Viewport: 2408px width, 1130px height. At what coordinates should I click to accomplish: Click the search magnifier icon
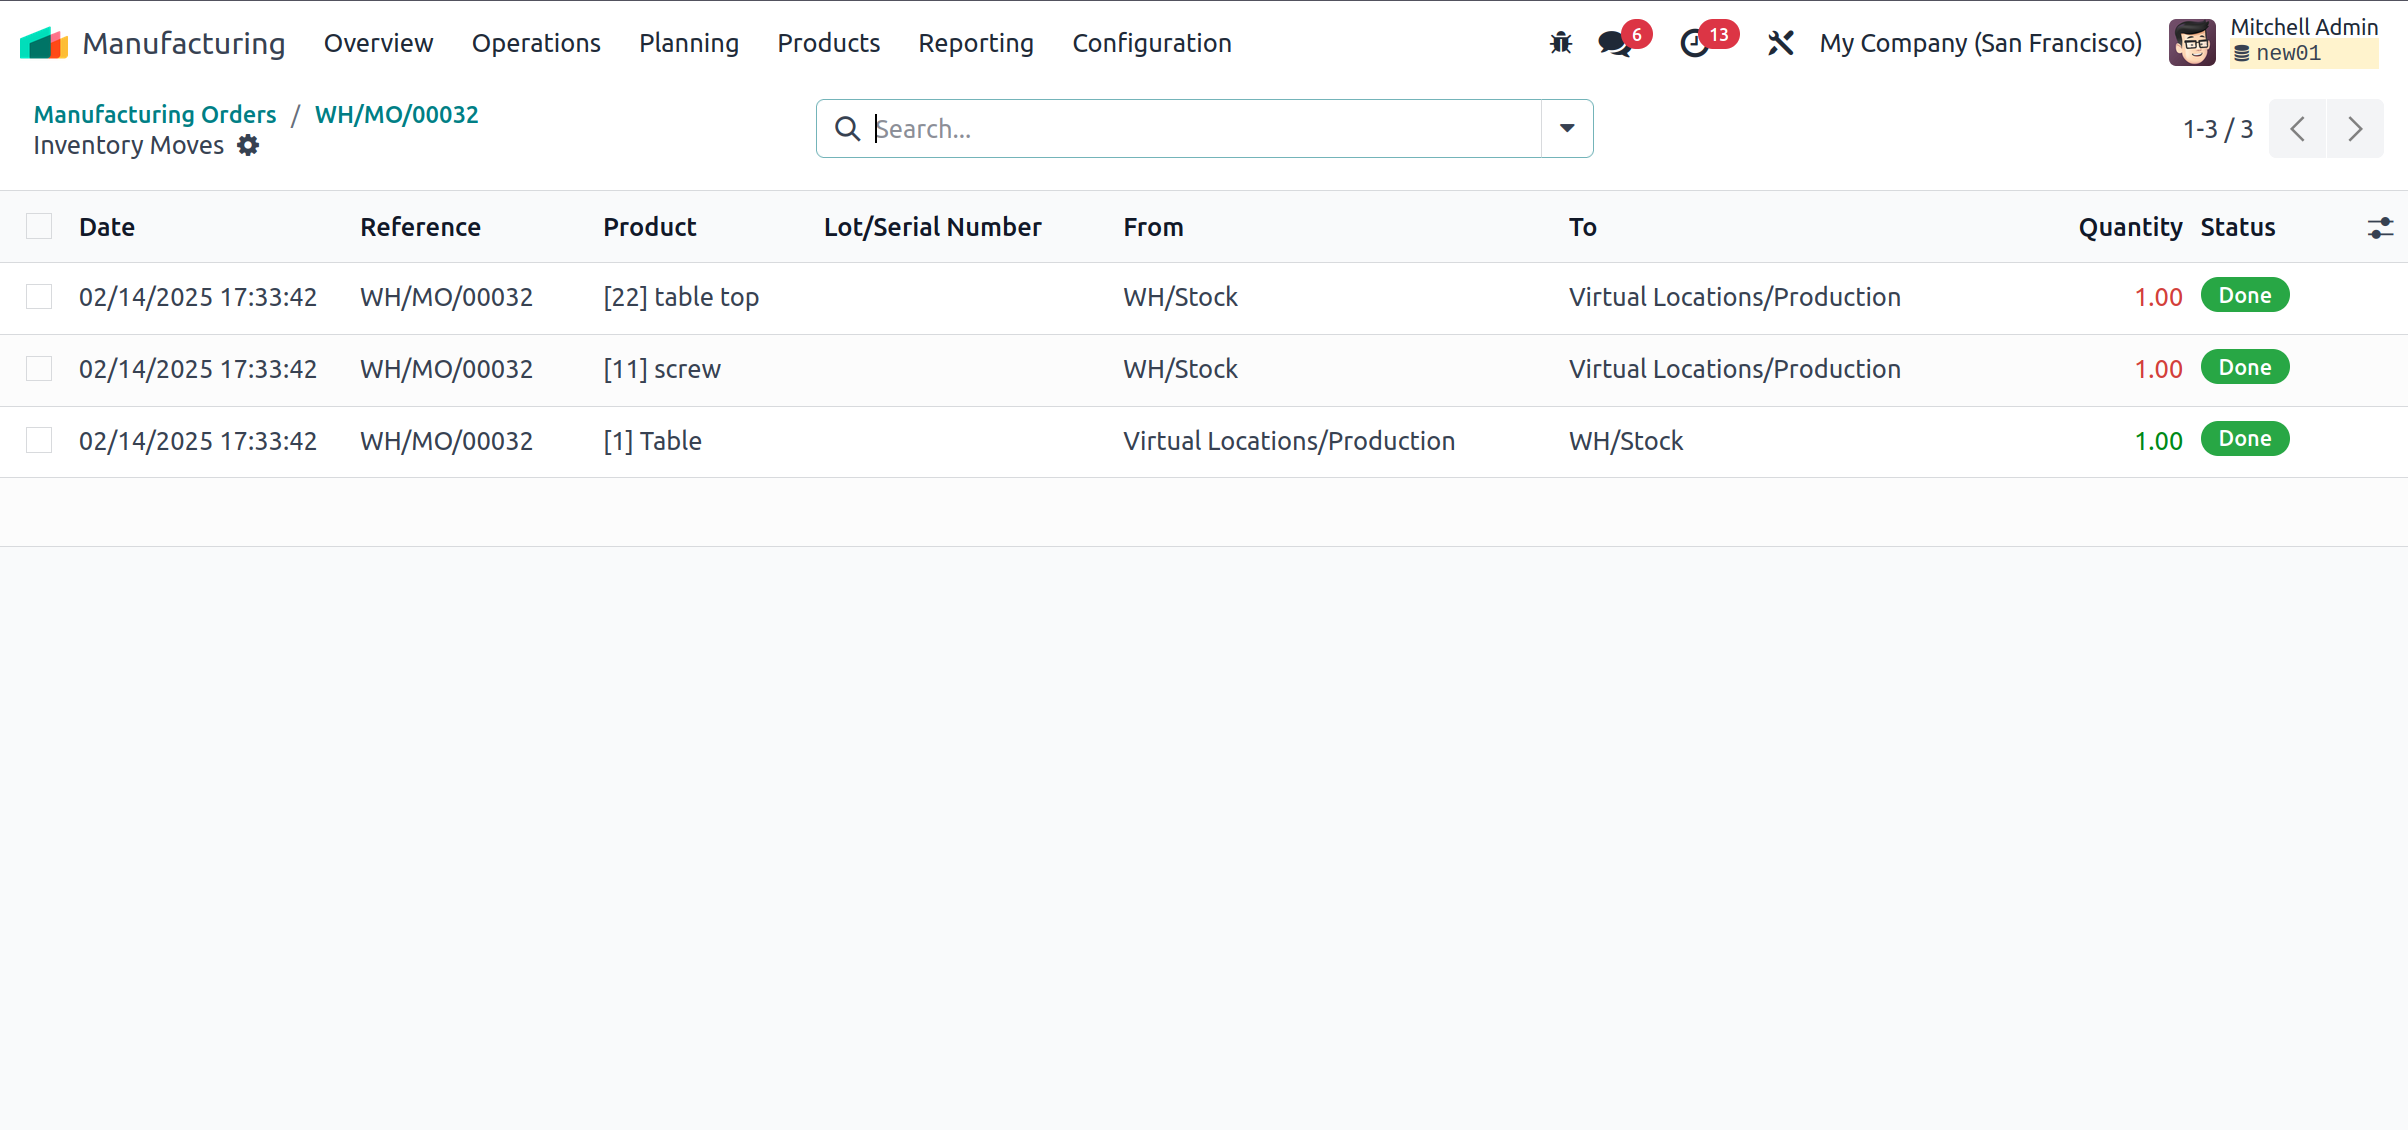[847, 129]
